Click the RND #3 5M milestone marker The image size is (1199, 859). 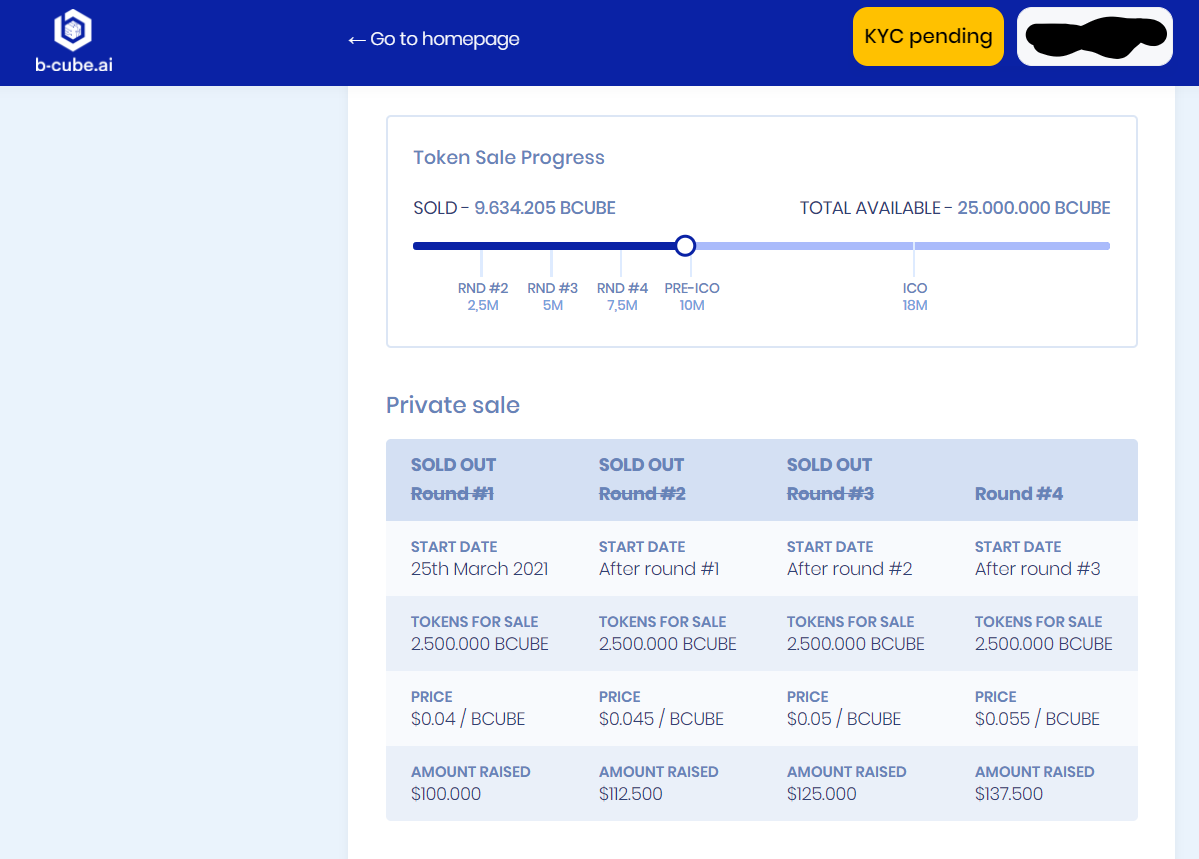(552, 296)
